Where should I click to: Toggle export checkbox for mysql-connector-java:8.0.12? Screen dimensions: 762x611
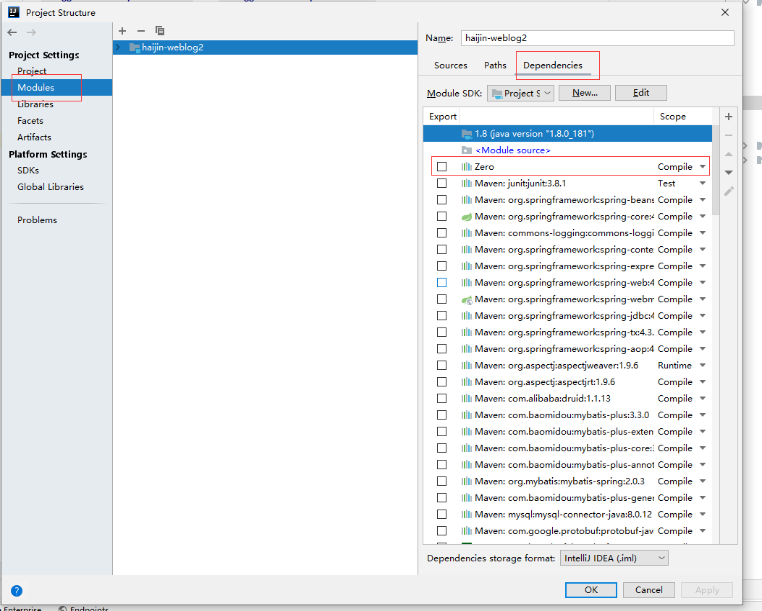pos(442,514)
